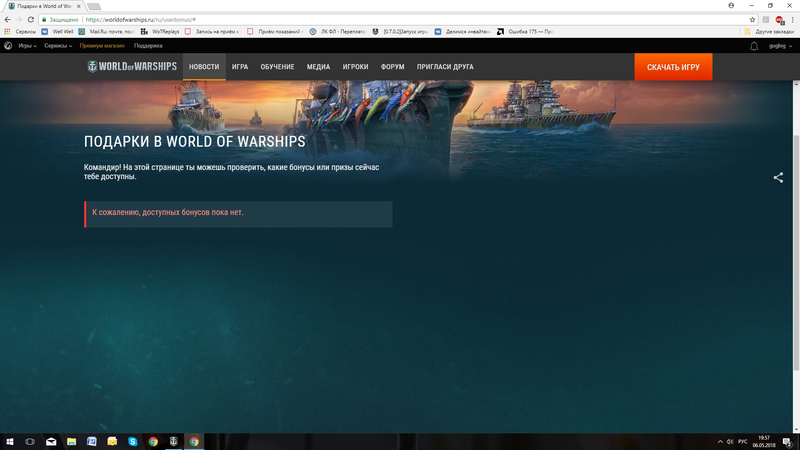This screenshot has height=450, width=800.
Task: Open the НОВОСТИ tab
Action: (x=204, y=67)
